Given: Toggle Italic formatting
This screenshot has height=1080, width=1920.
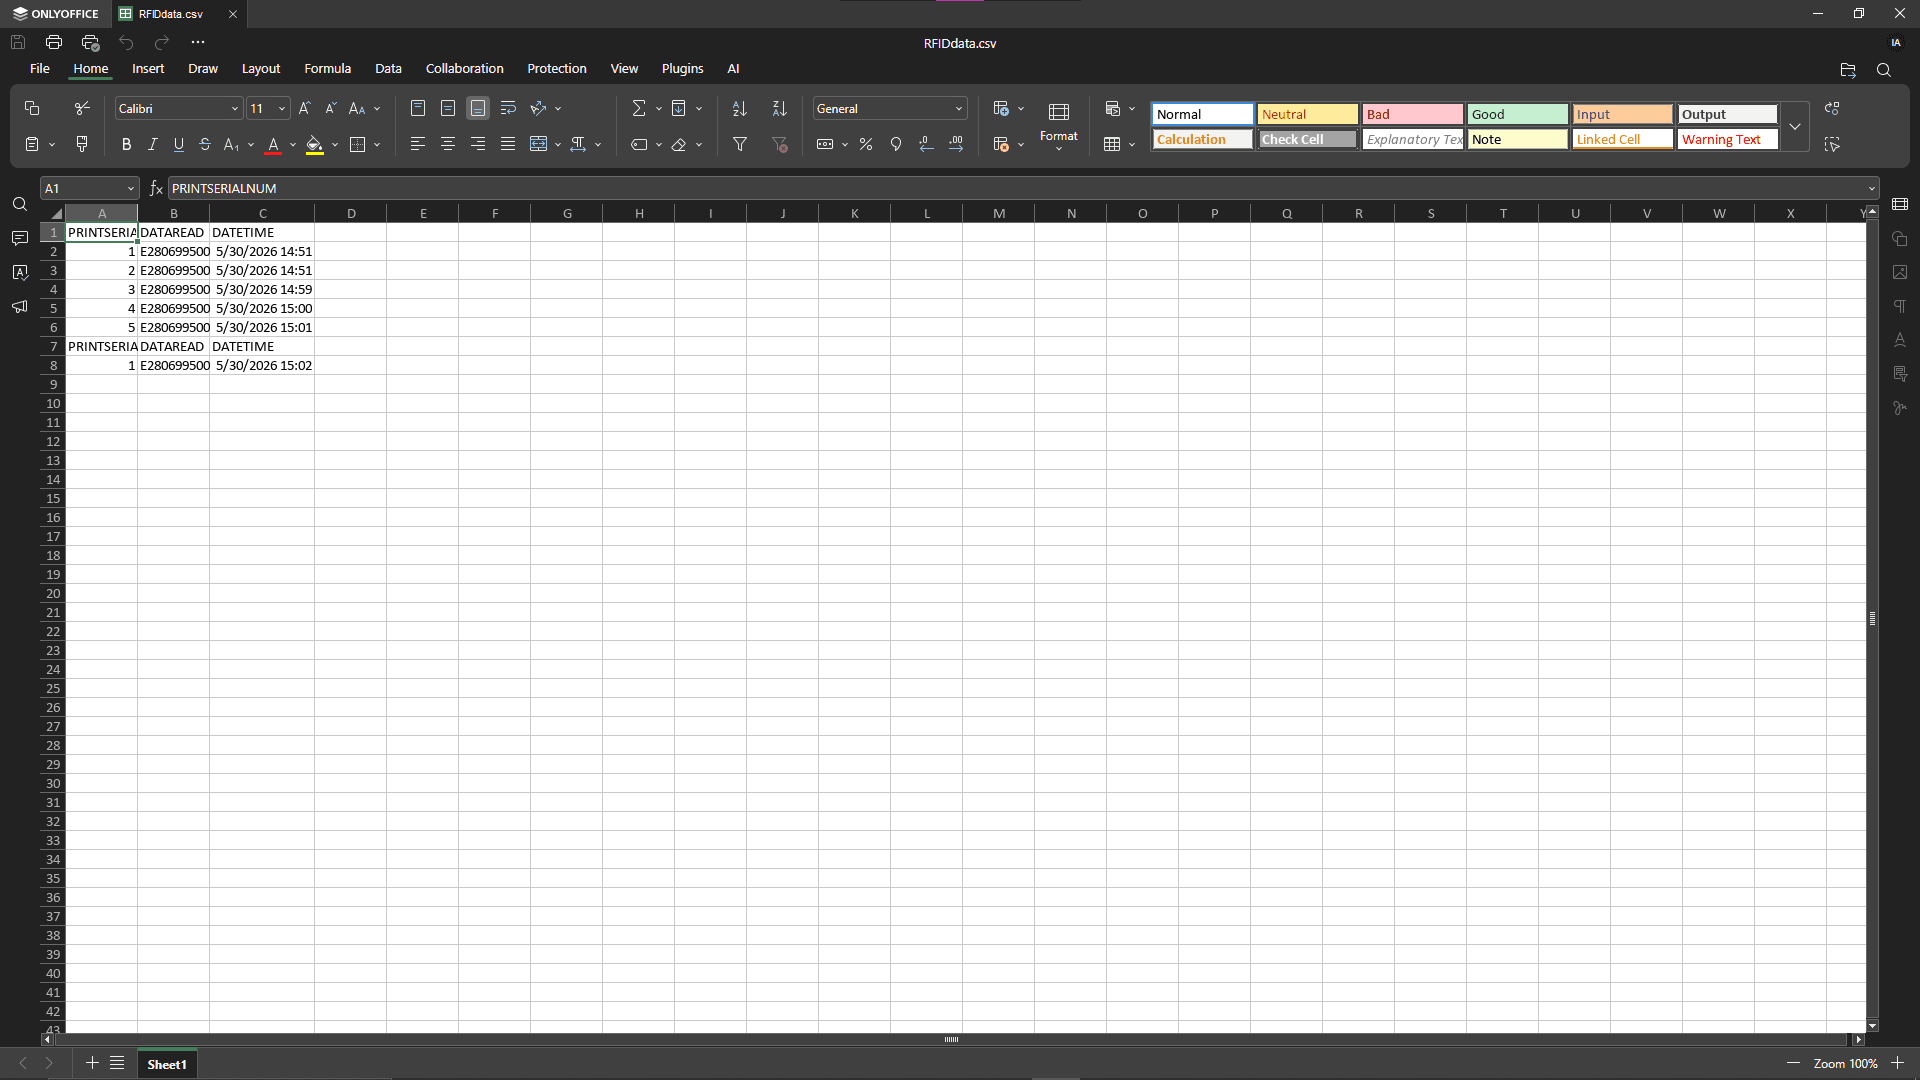Looking at the screenshot, I should point(152,144).
